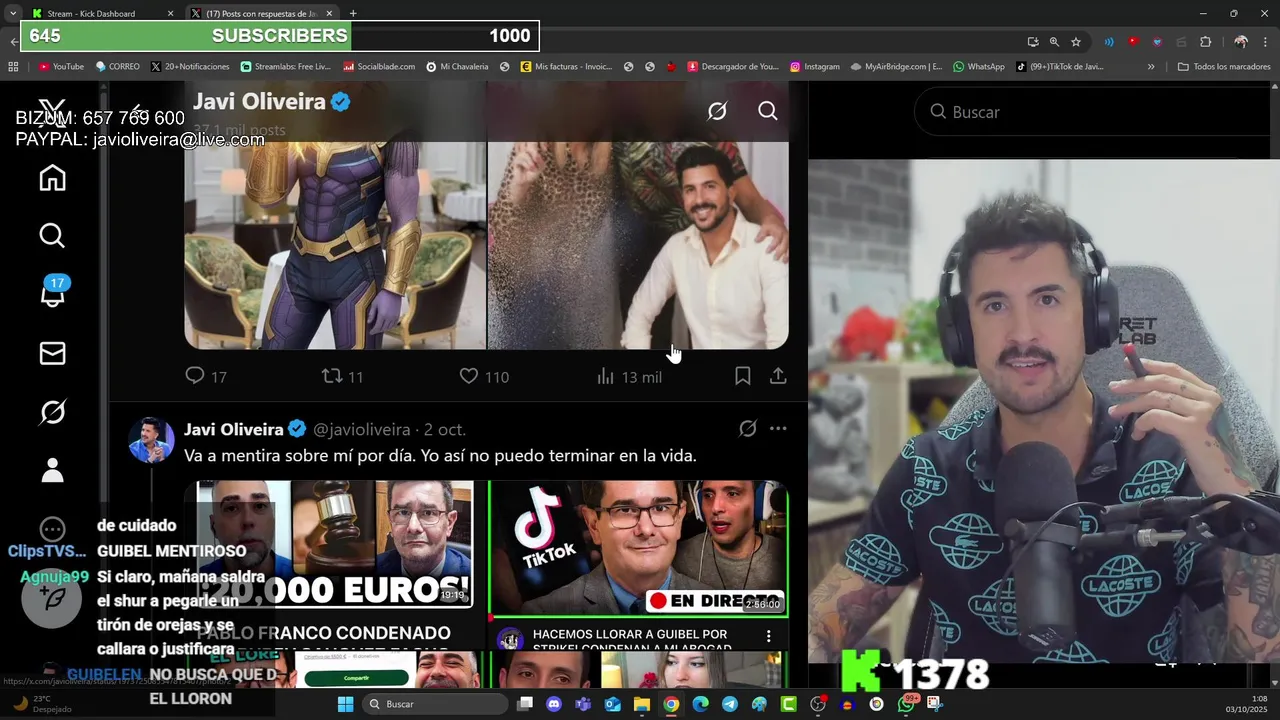The image size is (1280, 720).
Task: Open the Instagram bookmark
Action: [x=815, y=67]
